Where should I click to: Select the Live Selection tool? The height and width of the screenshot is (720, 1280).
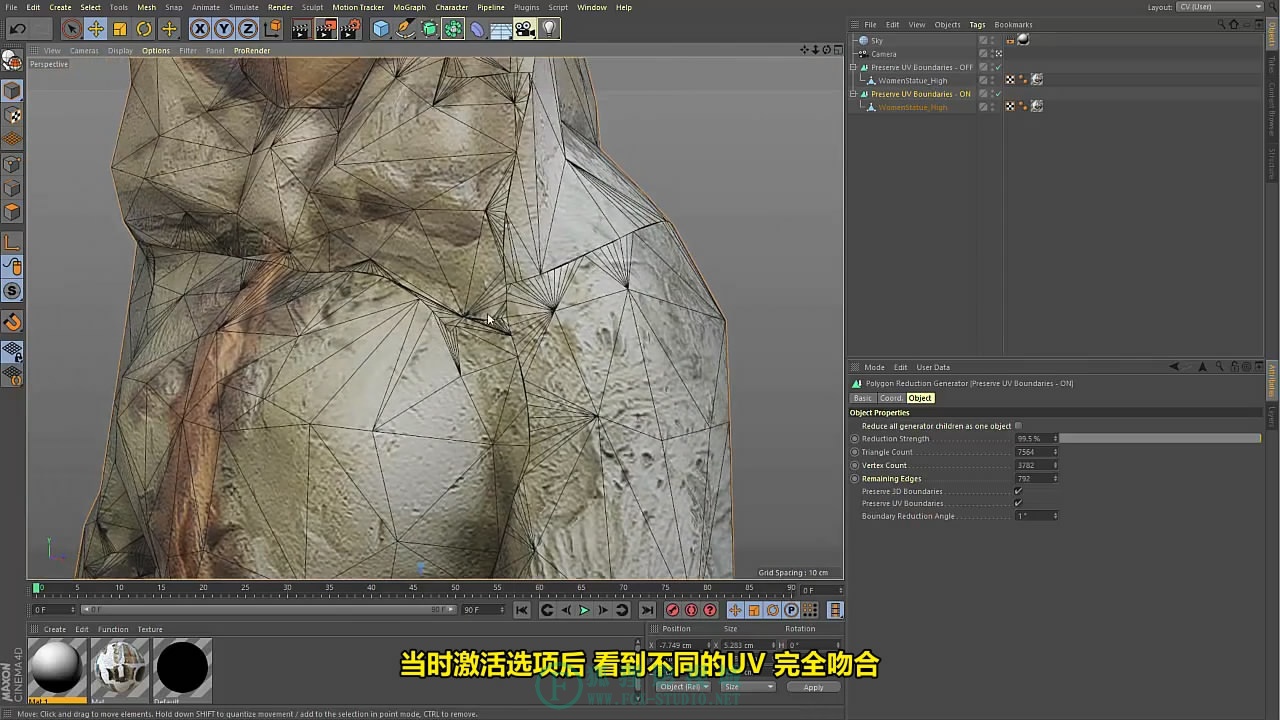click(71, 29)
